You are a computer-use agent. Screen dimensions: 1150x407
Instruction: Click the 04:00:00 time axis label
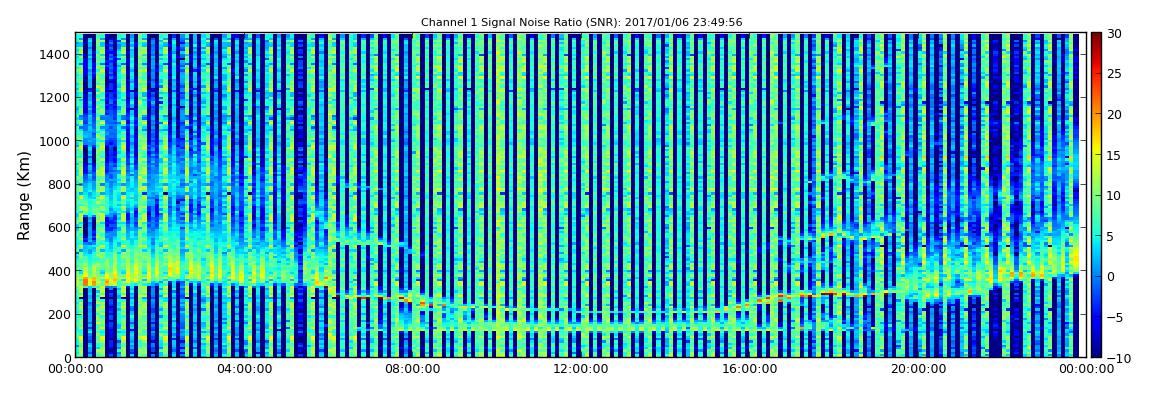click(x=243, y=370)
